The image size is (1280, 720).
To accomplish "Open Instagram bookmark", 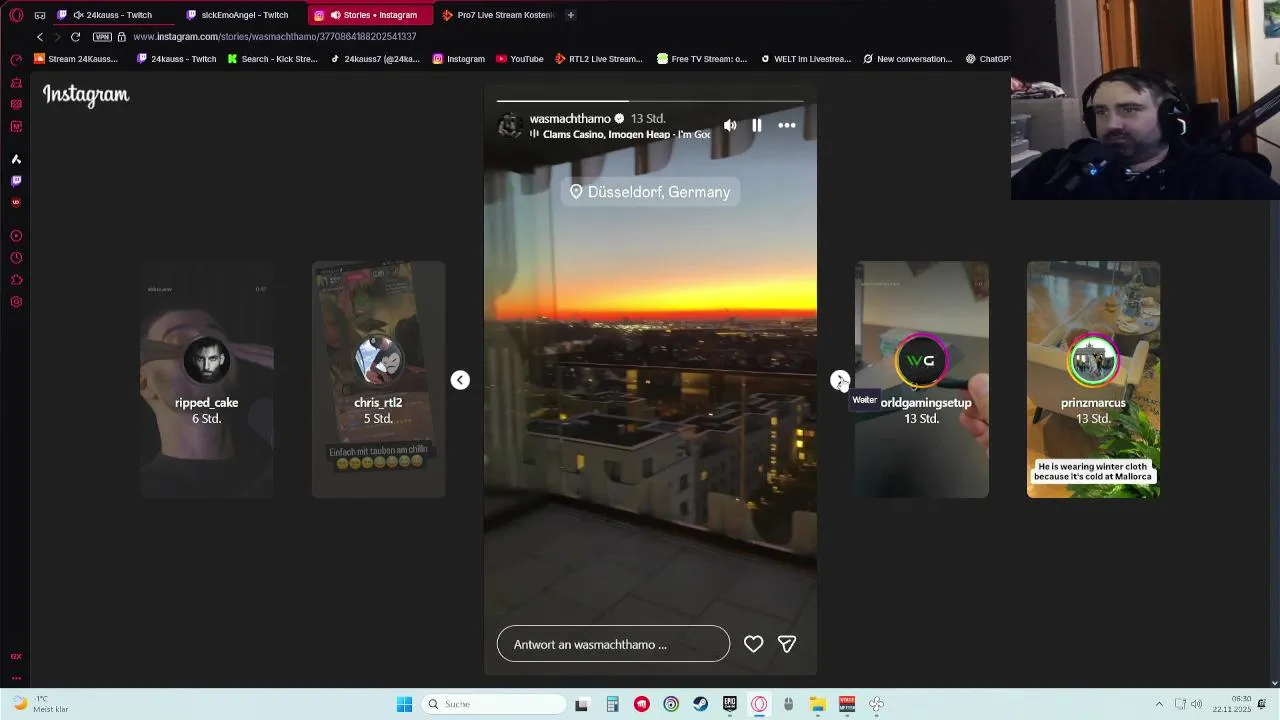I will click(458, 59).
